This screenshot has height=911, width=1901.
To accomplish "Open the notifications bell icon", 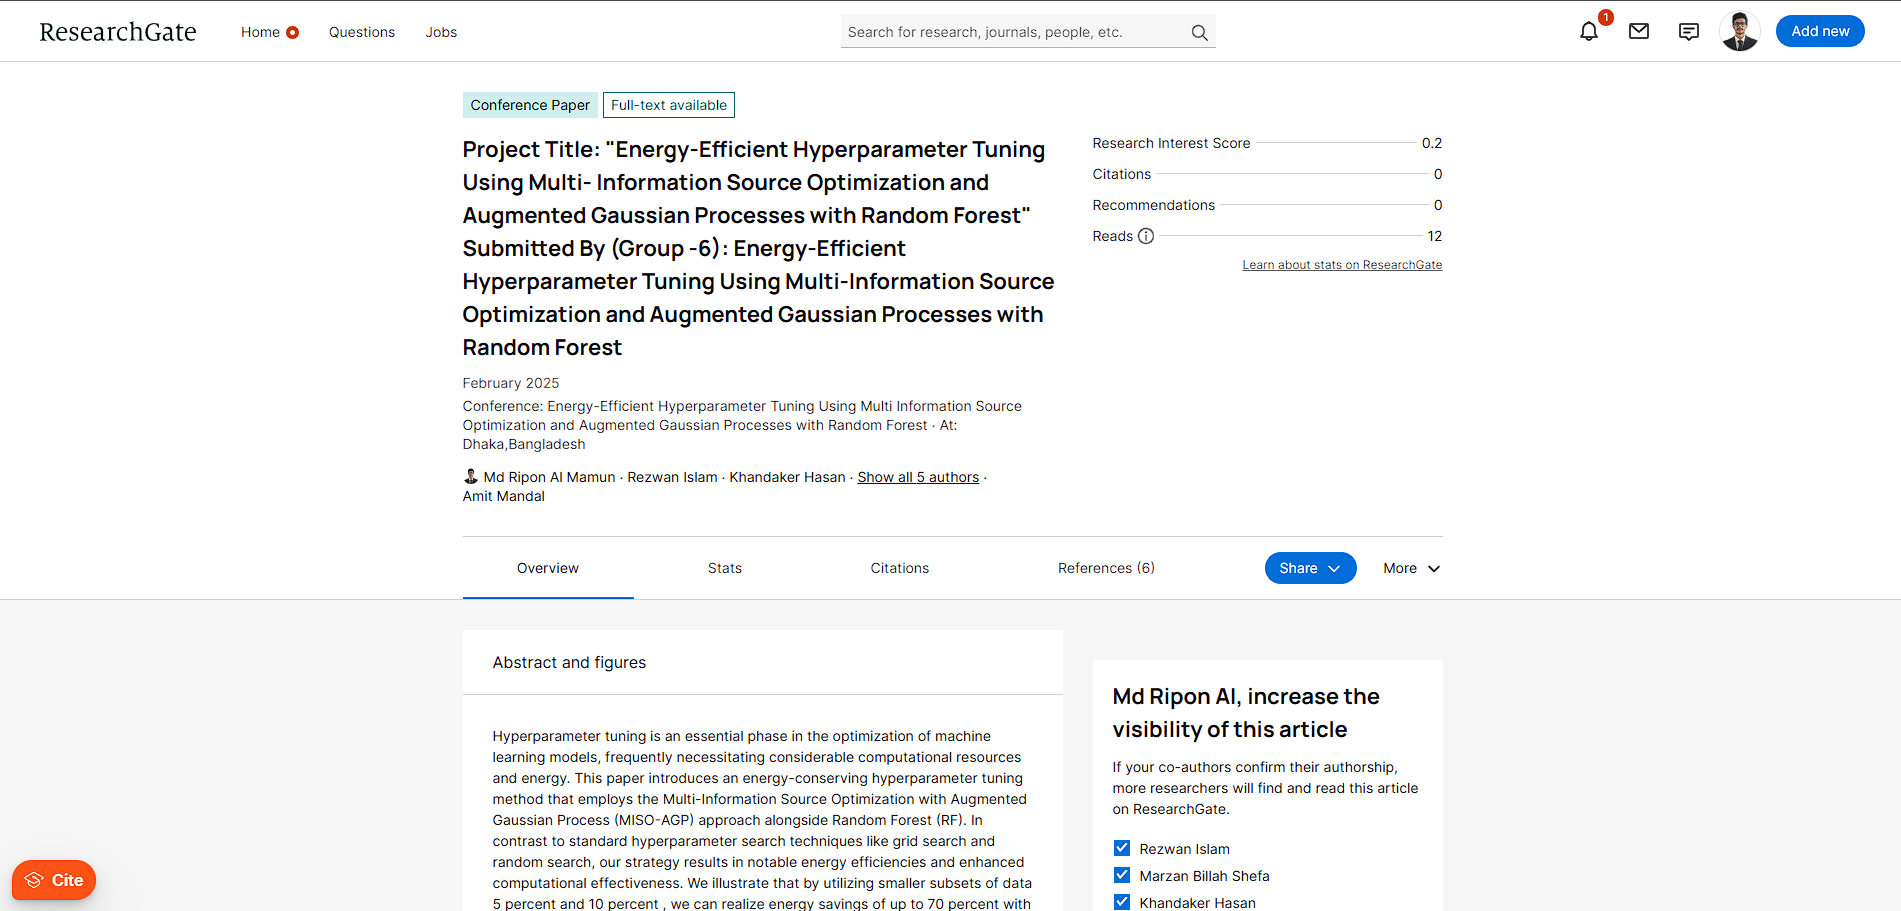I will click(x=1588, y=32).
